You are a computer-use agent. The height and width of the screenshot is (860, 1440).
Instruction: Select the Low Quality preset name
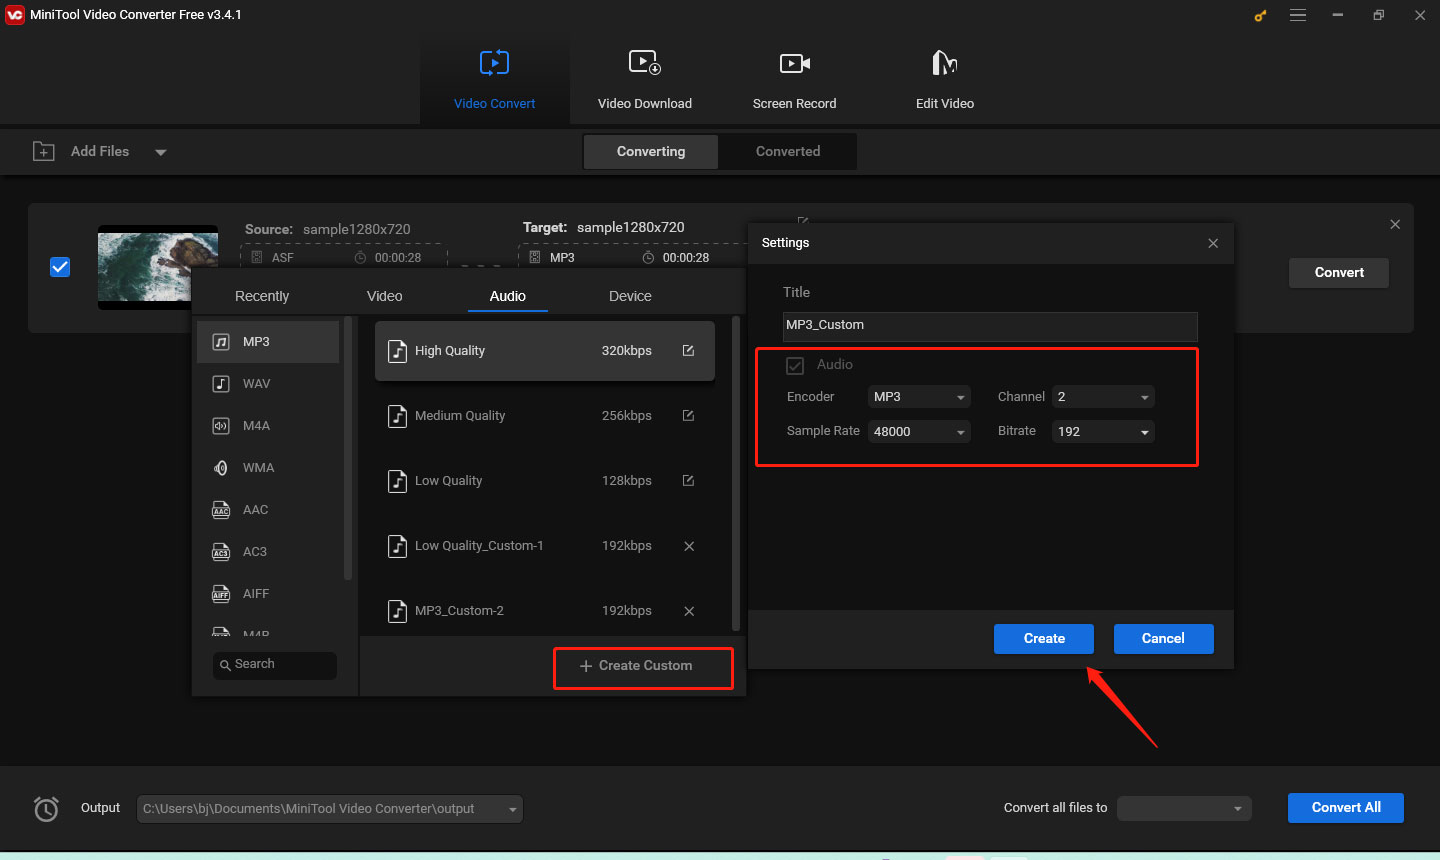tap(448, 481)
